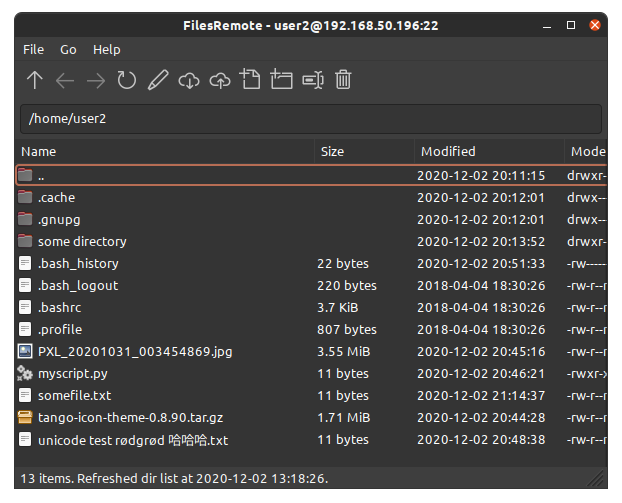Viewport: 622px width, 503px height.
Task: Click document icon of .bash_logout
Action: click(x=25, y=285)
